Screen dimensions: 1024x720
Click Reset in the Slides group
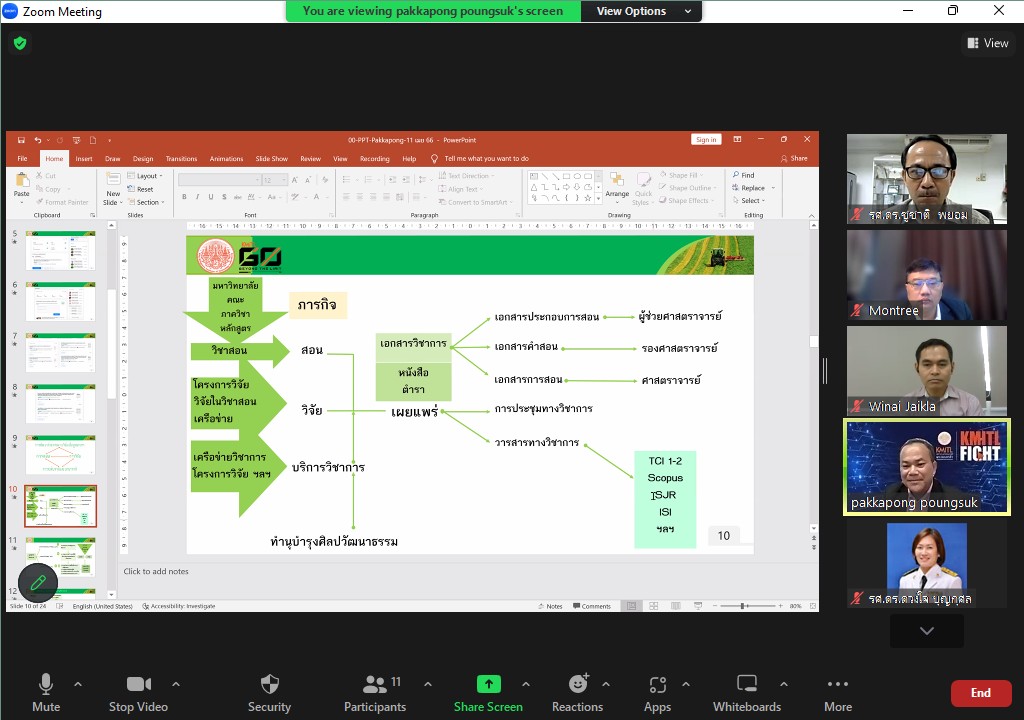140,189
